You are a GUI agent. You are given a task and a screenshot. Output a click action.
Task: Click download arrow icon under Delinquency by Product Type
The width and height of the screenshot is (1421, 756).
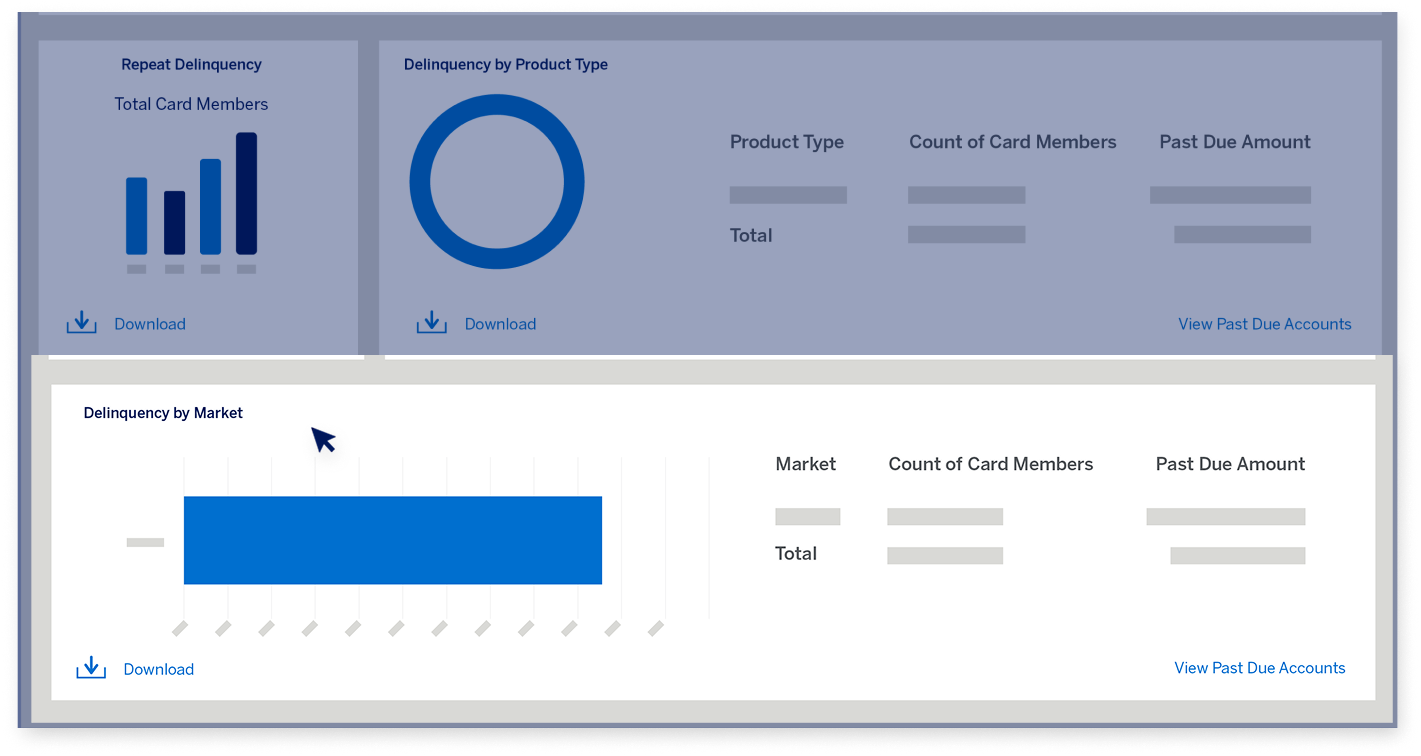pos(431,323)
